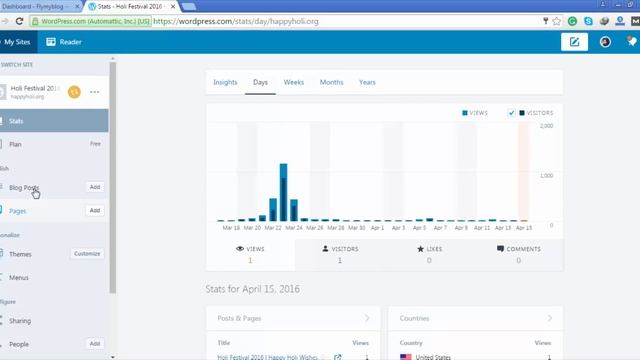The width and height of the screenshot is (640, 360).
Task: Open Blog Posts in the sidebar
Action: pos(24,187)
